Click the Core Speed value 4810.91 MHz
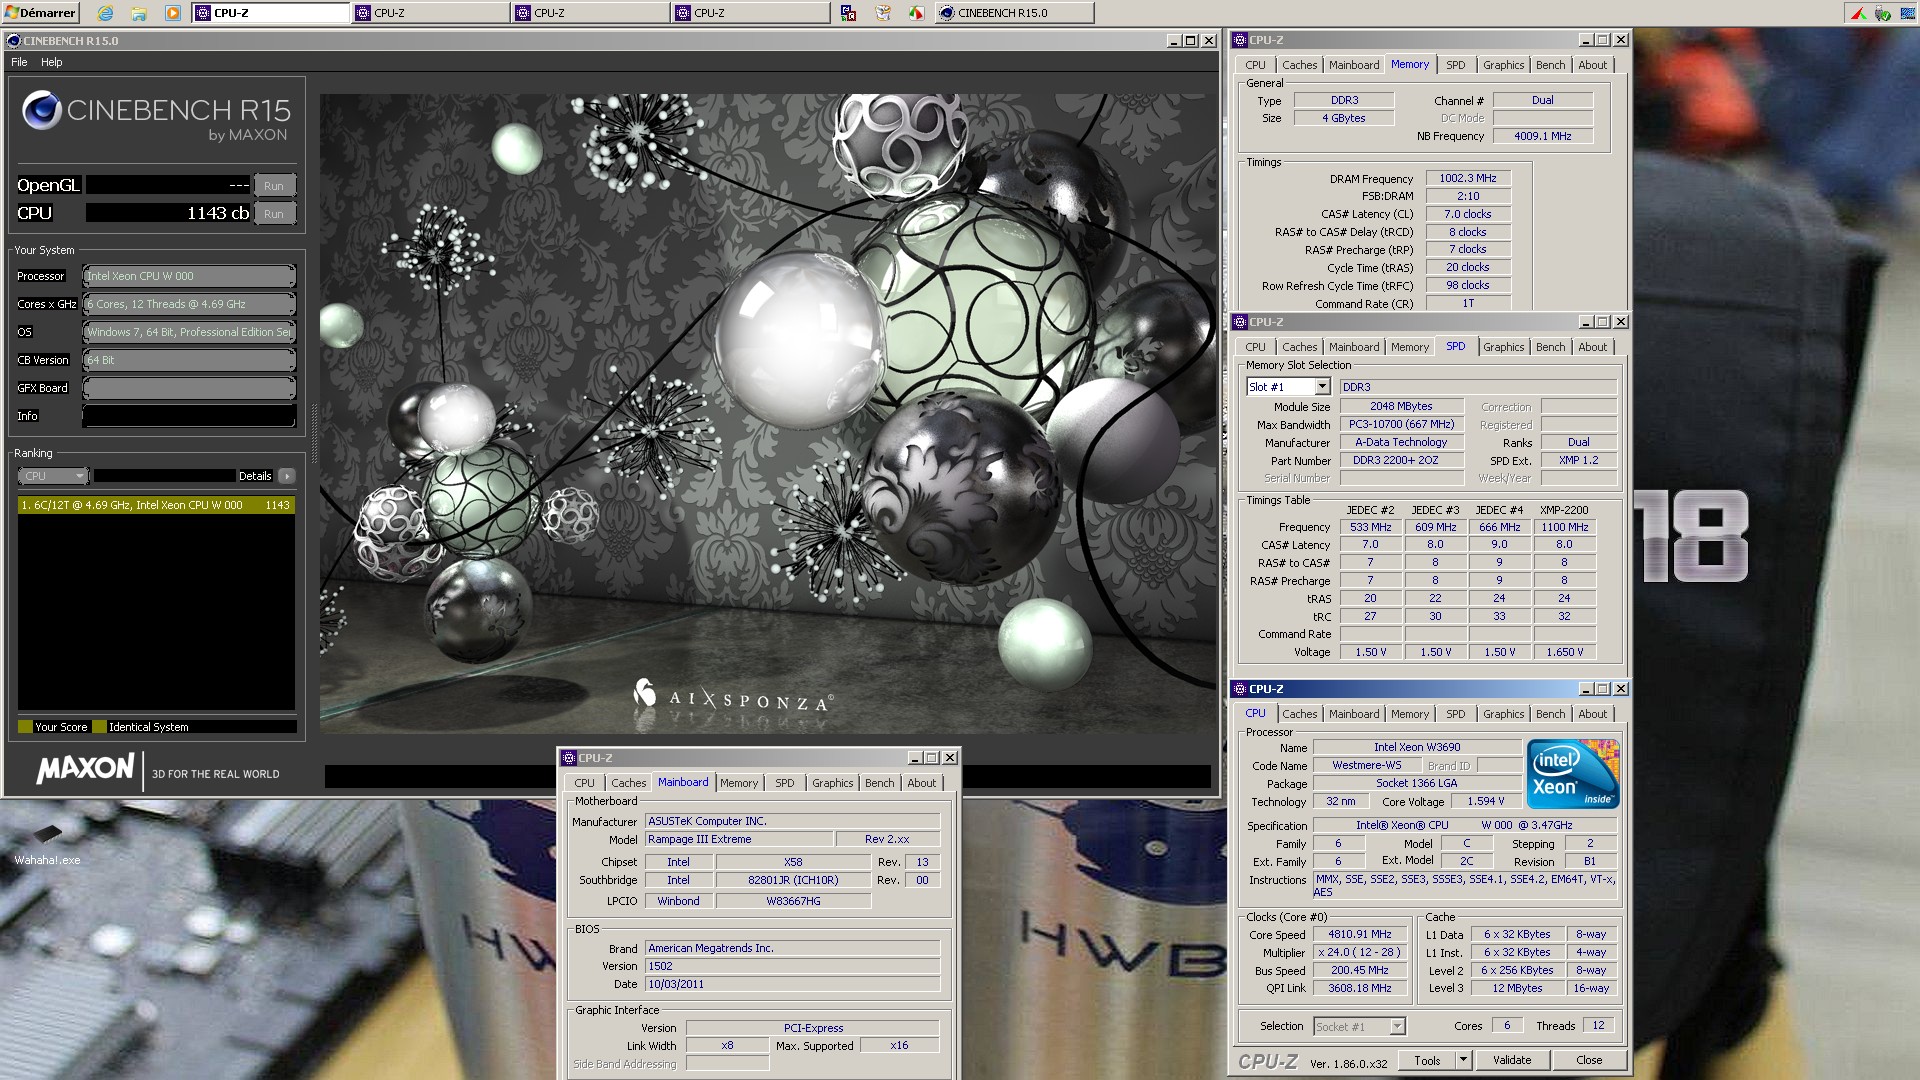Screen dimensions: 1920x1080 click(x=1359, y=934)
